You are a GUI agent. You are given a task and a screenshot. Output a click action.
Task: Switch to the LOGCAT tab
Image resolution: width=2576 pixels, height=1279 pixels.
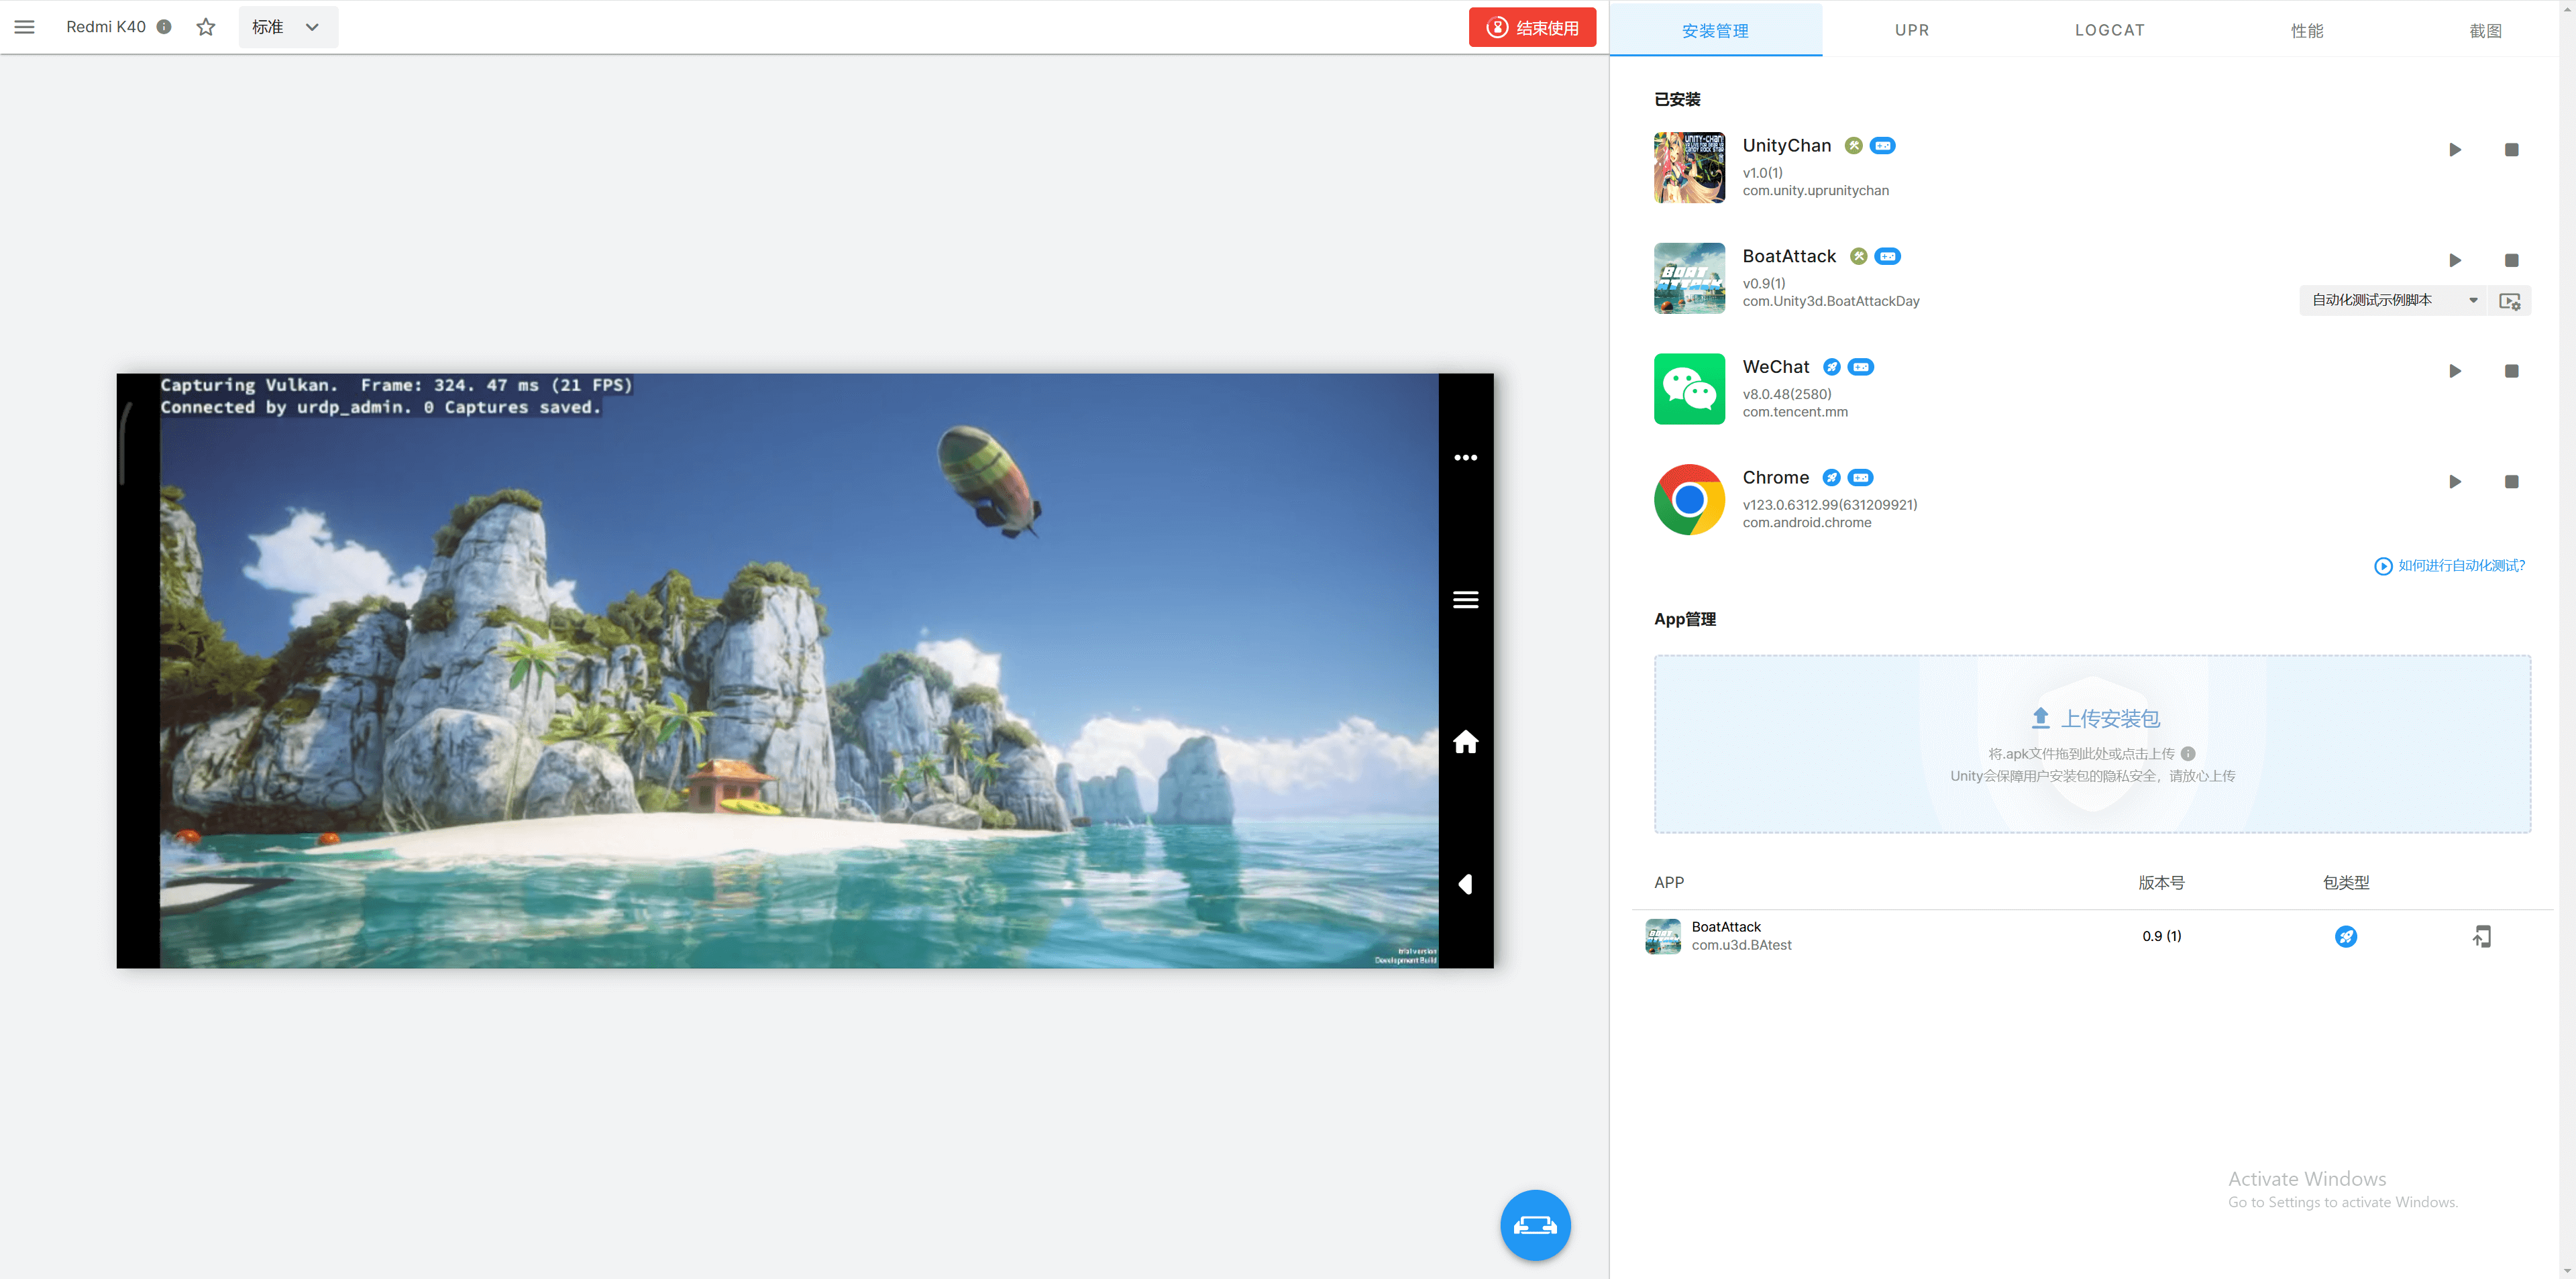[2109, 30]
